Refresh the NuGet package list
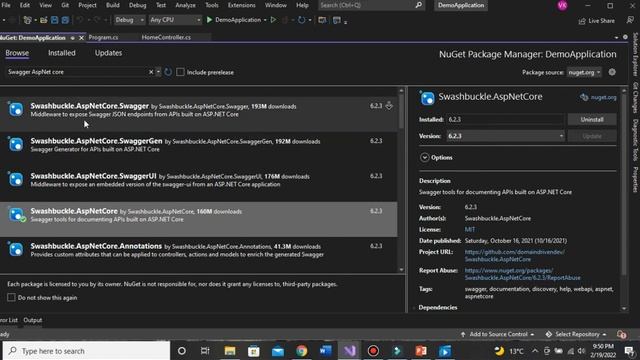Image resolution: width=640 pixels, height=360 pixels. (168, 72)
